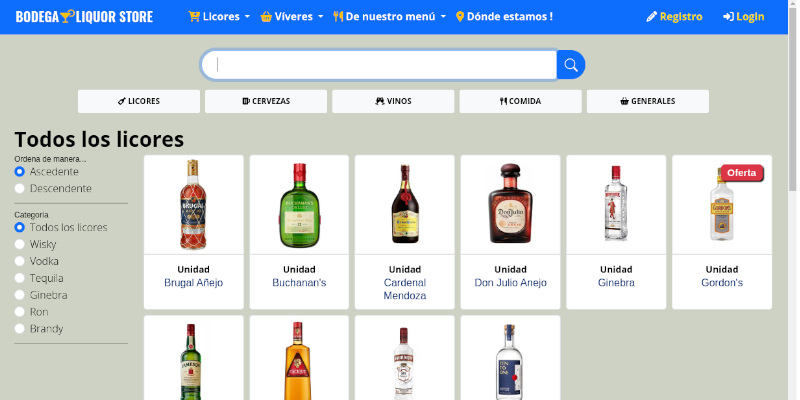The width and height of the screenshot is (800, 400).
Task: Open the Dónde estamos page
Action: point(504,16)
